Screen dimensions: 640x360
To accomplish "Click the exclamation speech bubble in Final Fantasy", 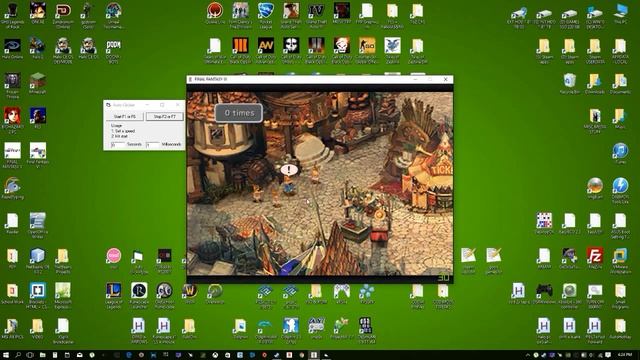I will (289, 169).
